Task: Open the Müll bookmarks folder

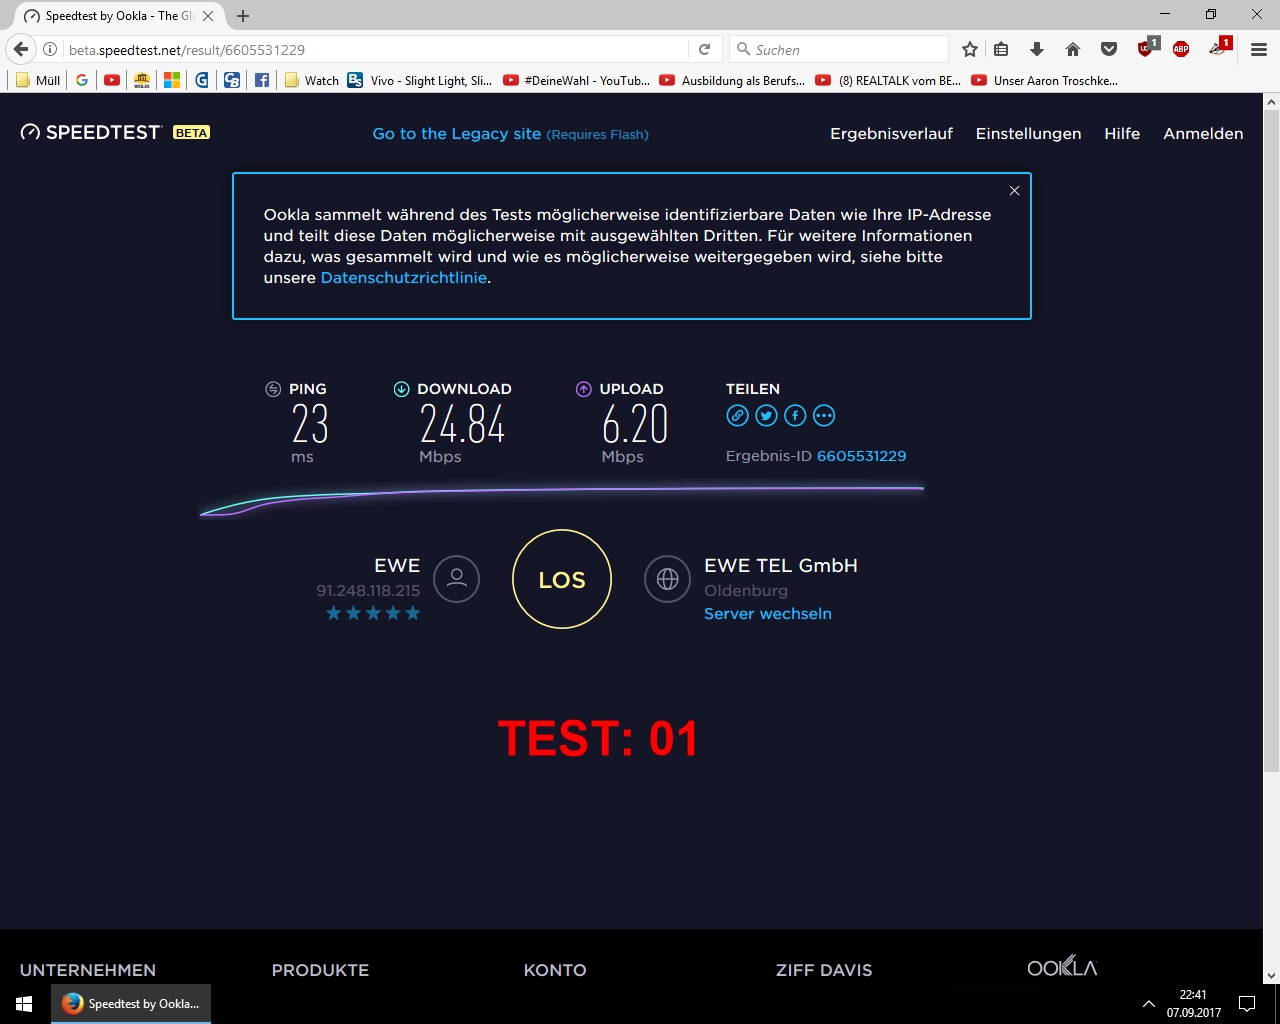Action: 38,80
